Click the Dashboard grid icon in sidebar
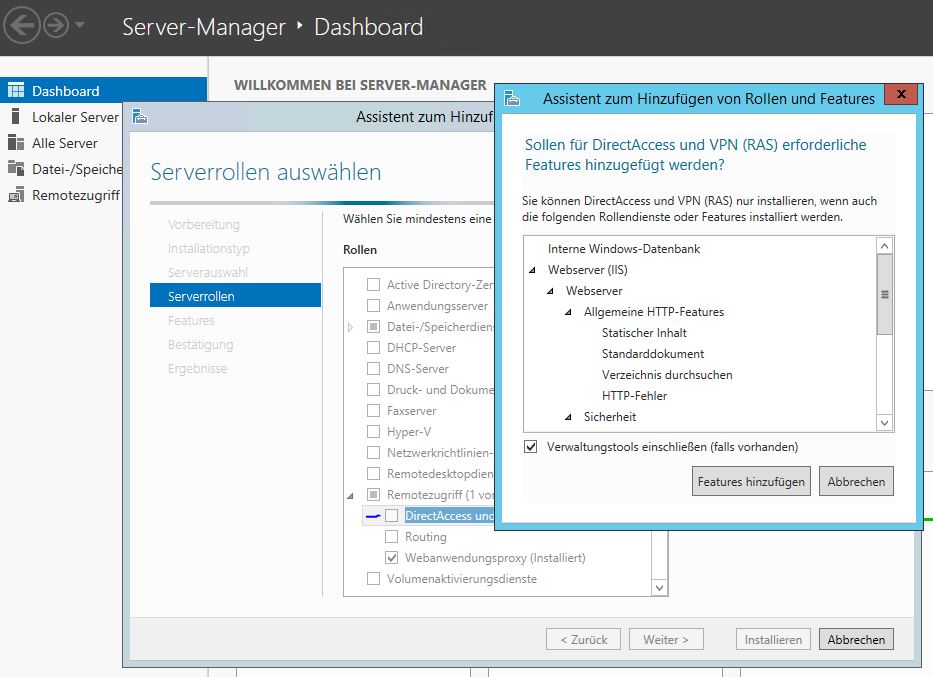 16,90
